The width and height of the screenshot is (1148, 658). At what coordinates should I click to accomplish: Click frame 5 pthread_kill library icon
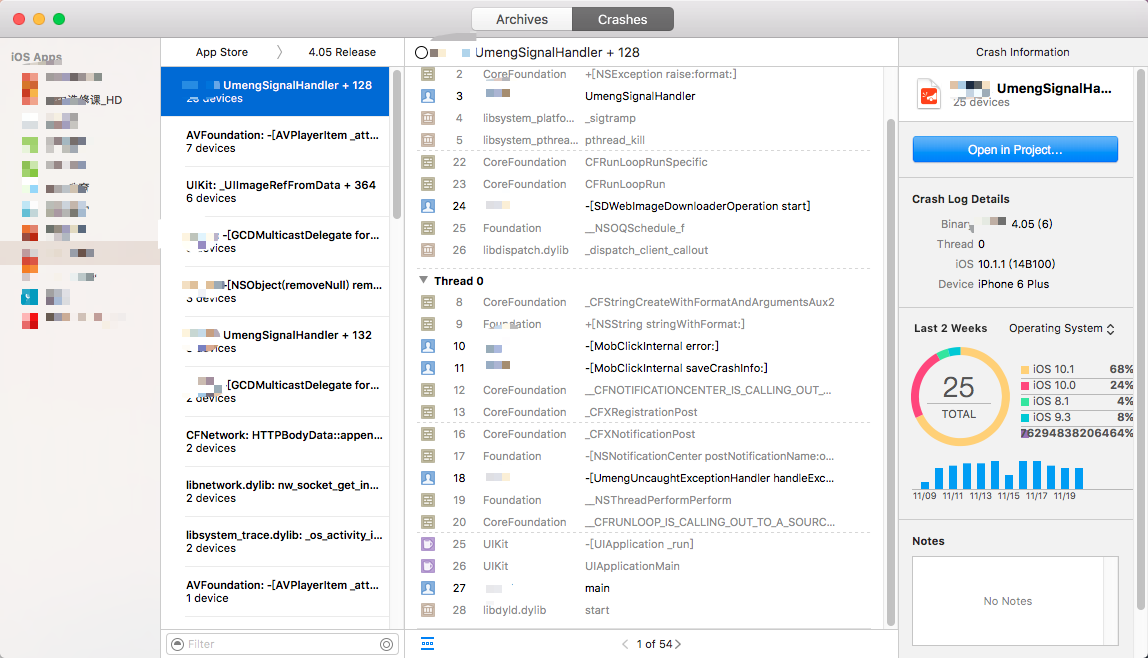(x=428, y=140)
